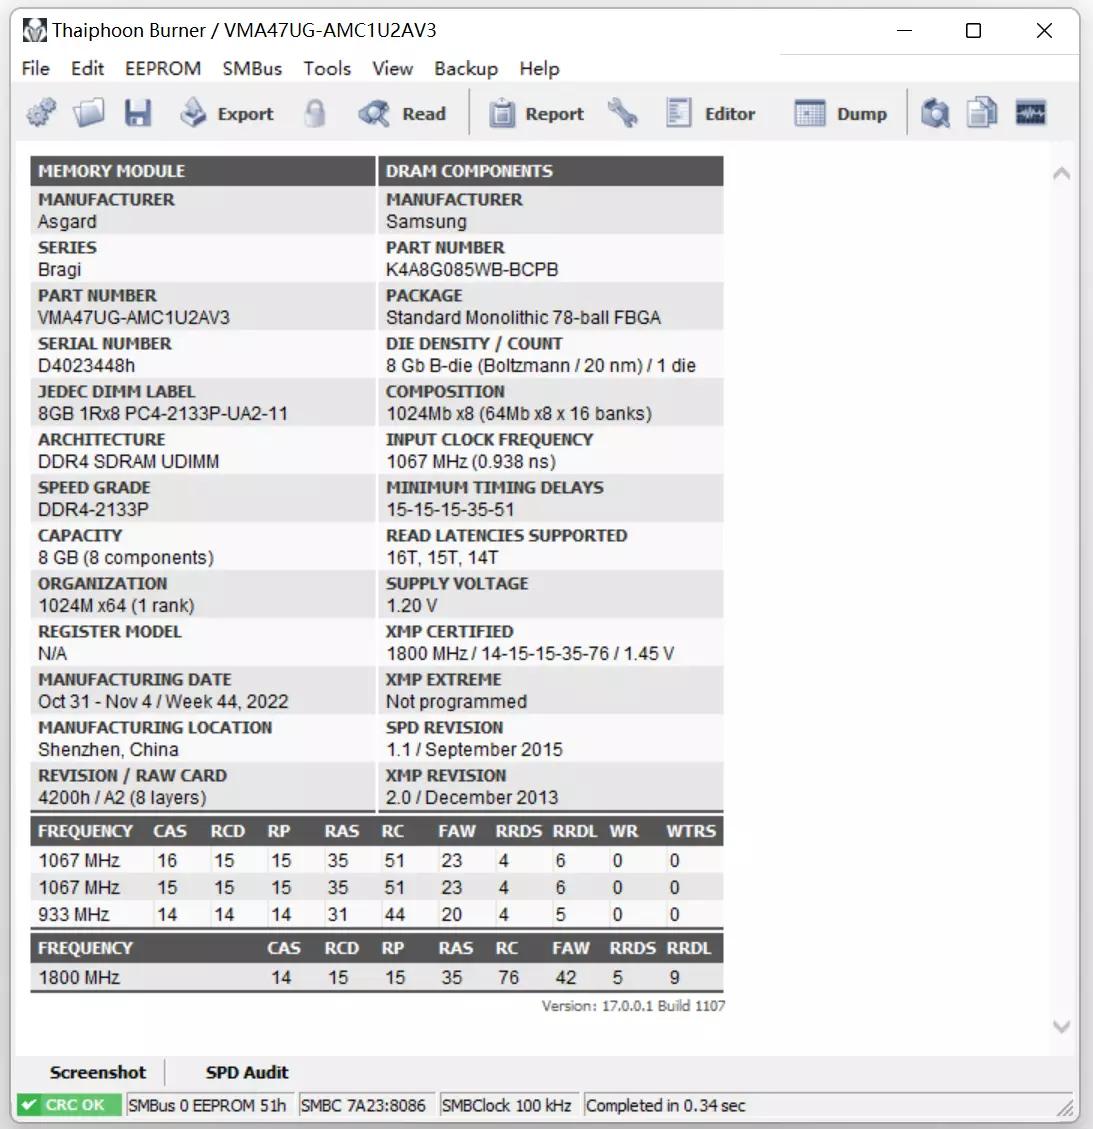Click the series value 'Bragi'
Screen dimensions: 1093x1129
[60, 269]
